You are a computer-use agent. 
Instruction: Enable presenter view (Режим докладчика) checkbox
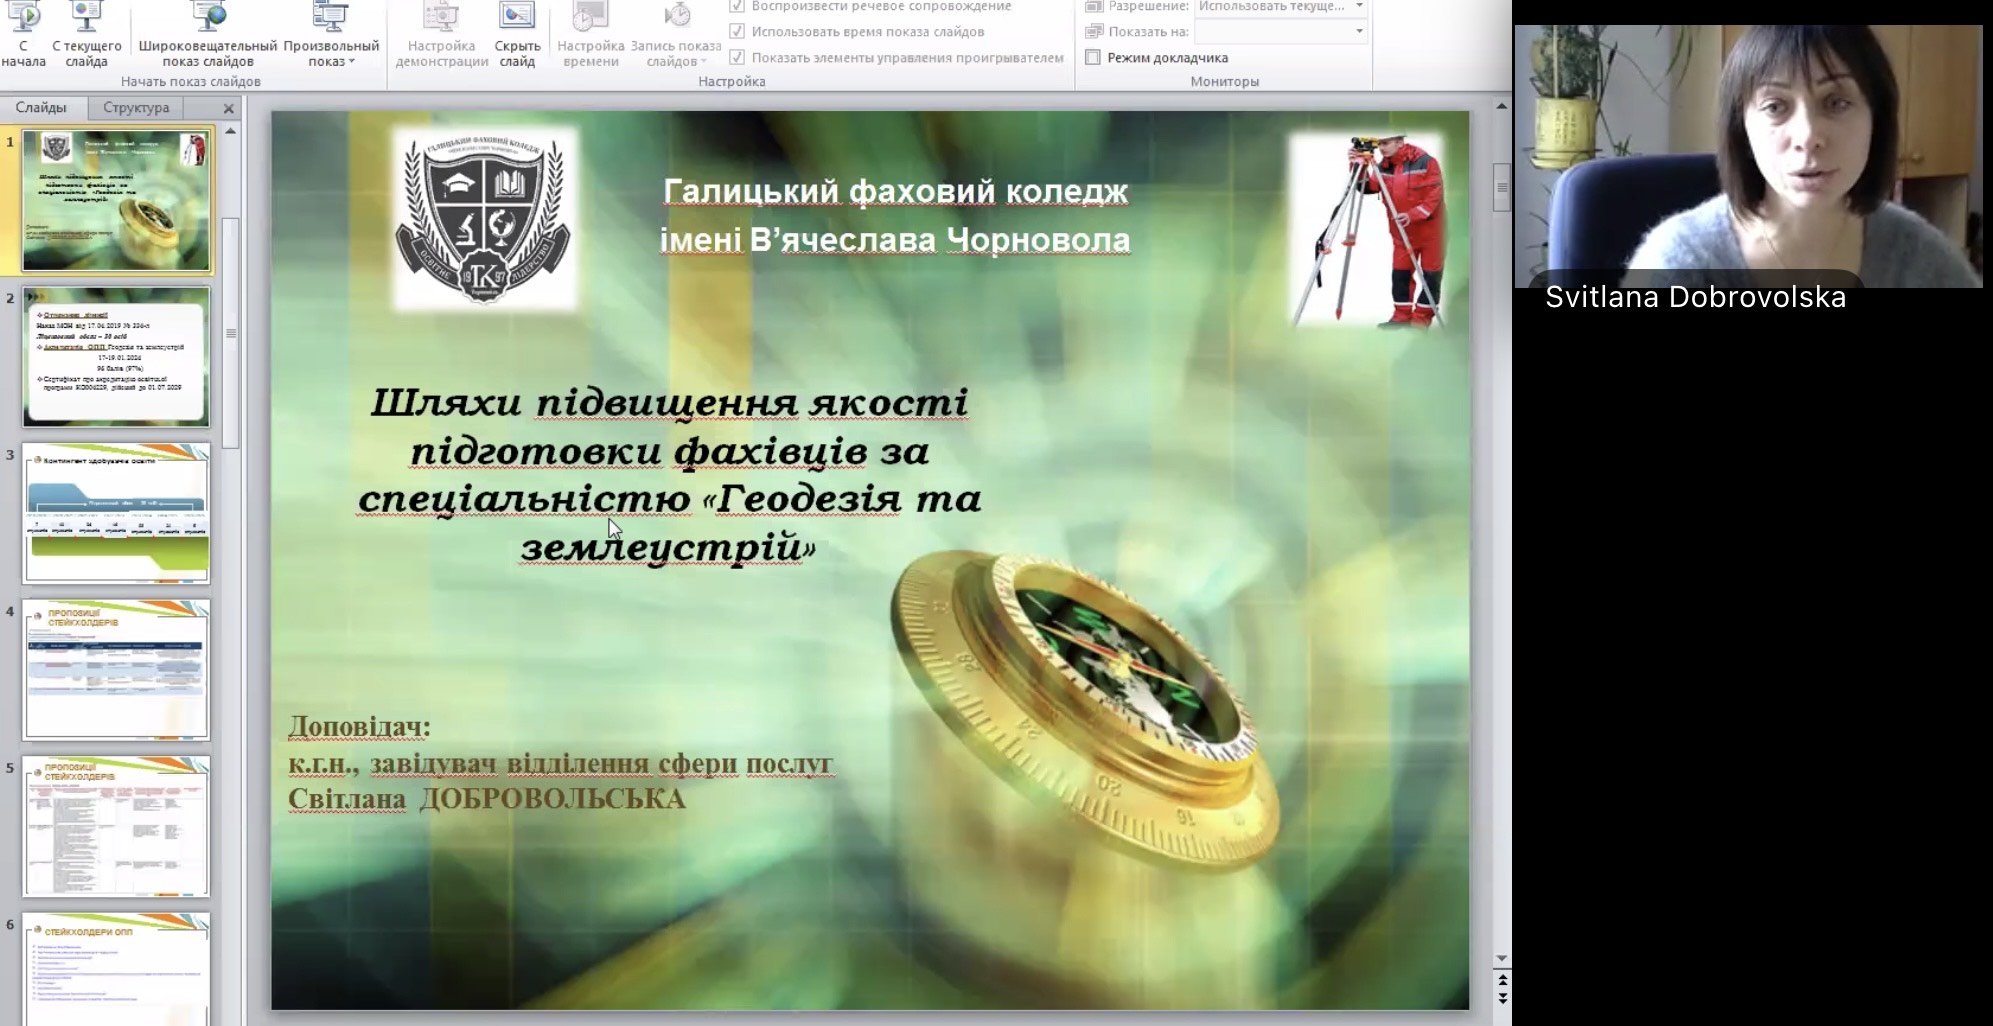click(1093, 58)
